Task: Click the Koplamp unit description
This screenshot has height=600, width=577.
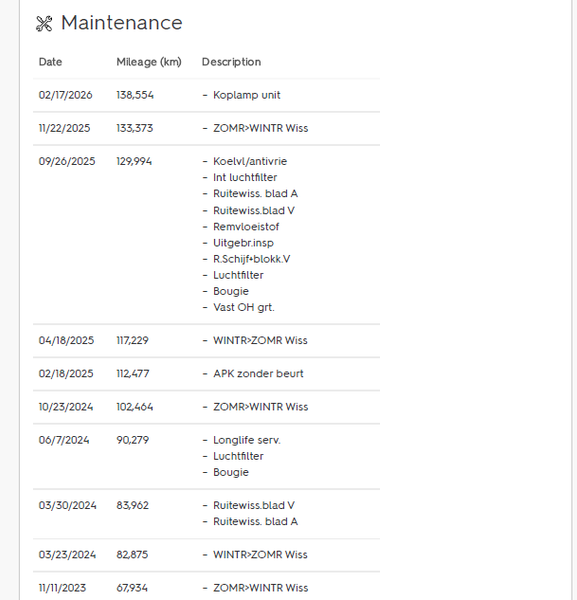Action: click(x=246, y=95)
